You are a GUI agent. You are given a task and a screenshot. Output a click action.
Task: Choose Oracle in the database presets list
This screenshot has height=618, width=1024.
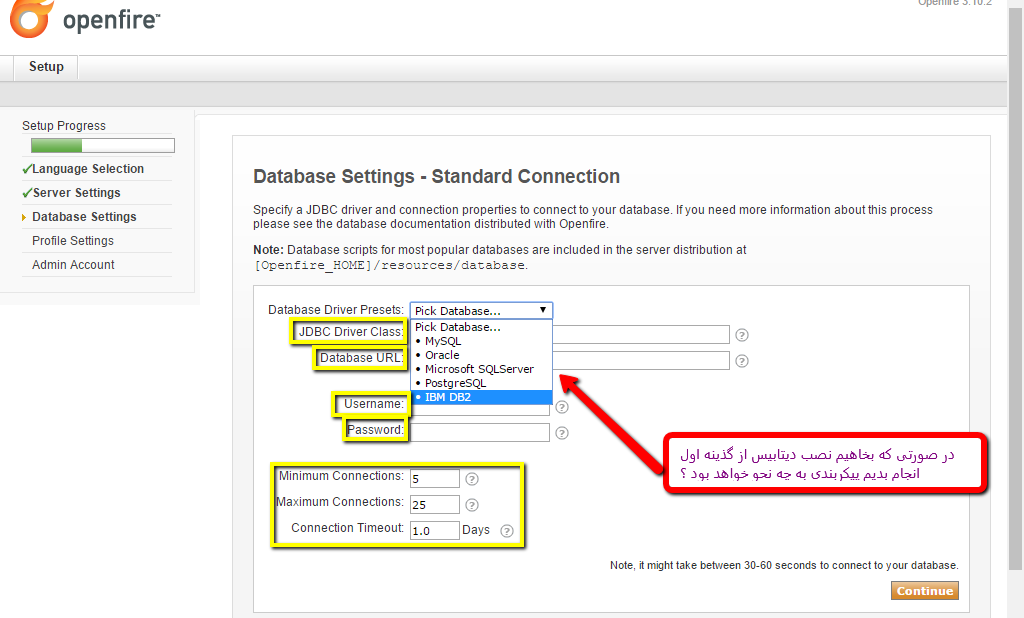[x=442, y=355]
